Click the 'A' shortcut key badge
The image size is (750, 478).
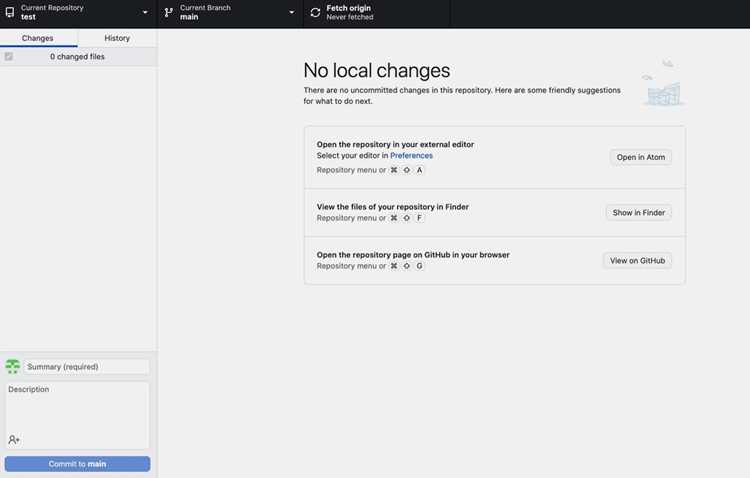tap(419, 170)
